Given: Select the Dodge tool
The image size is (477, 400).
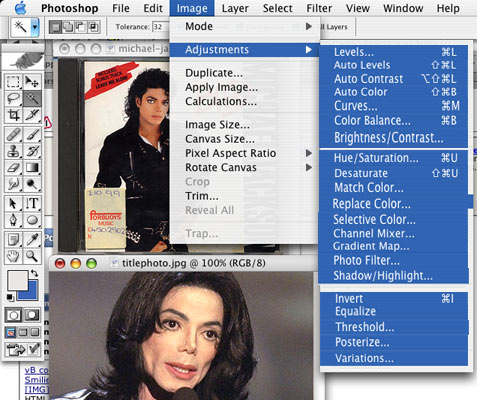Looking at the screenshot, I should pyautogui.click(x=32, y=184).
